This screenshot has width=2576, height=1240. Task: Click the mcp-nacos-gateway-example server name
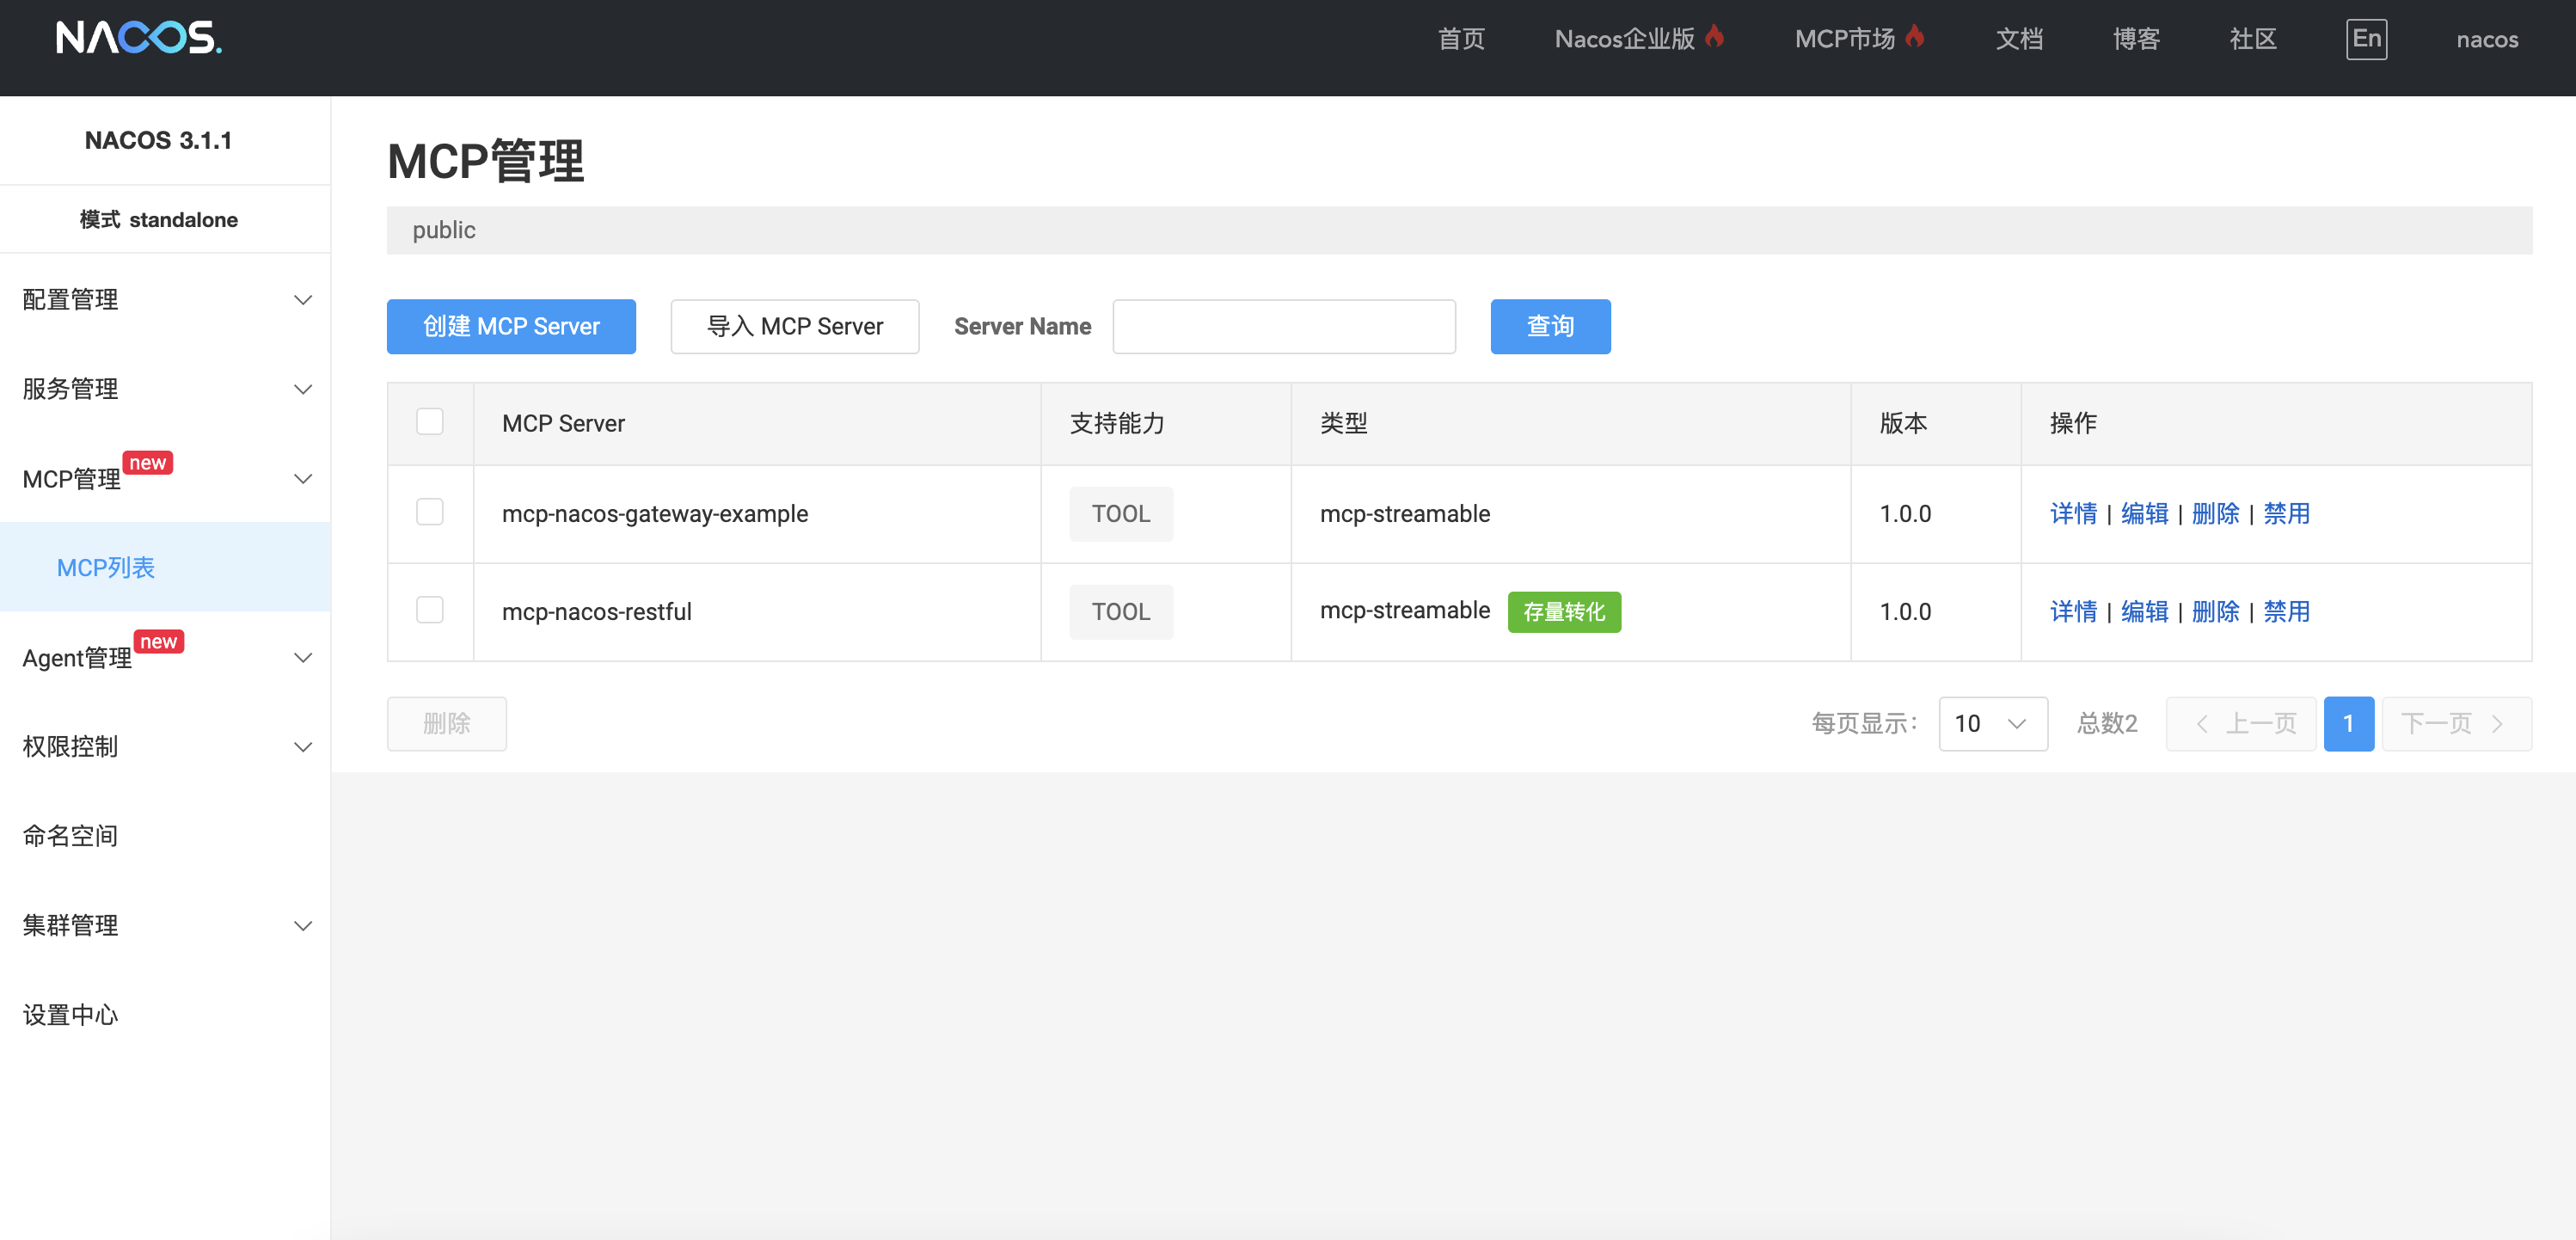pyautogui.click(x=655, y=513)
